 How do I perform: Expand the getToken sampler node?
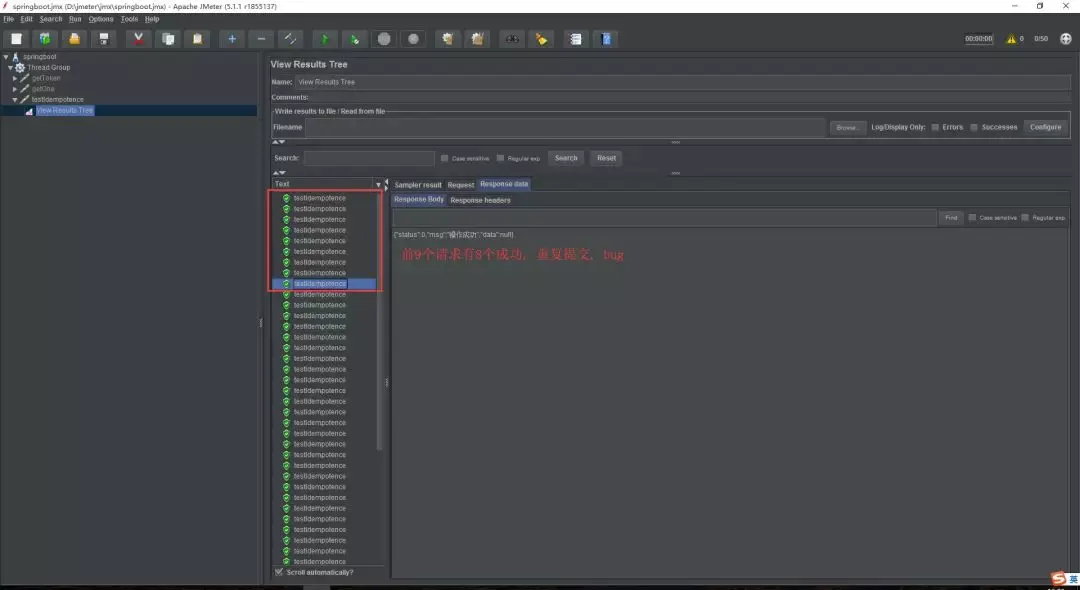pos(15,78)
